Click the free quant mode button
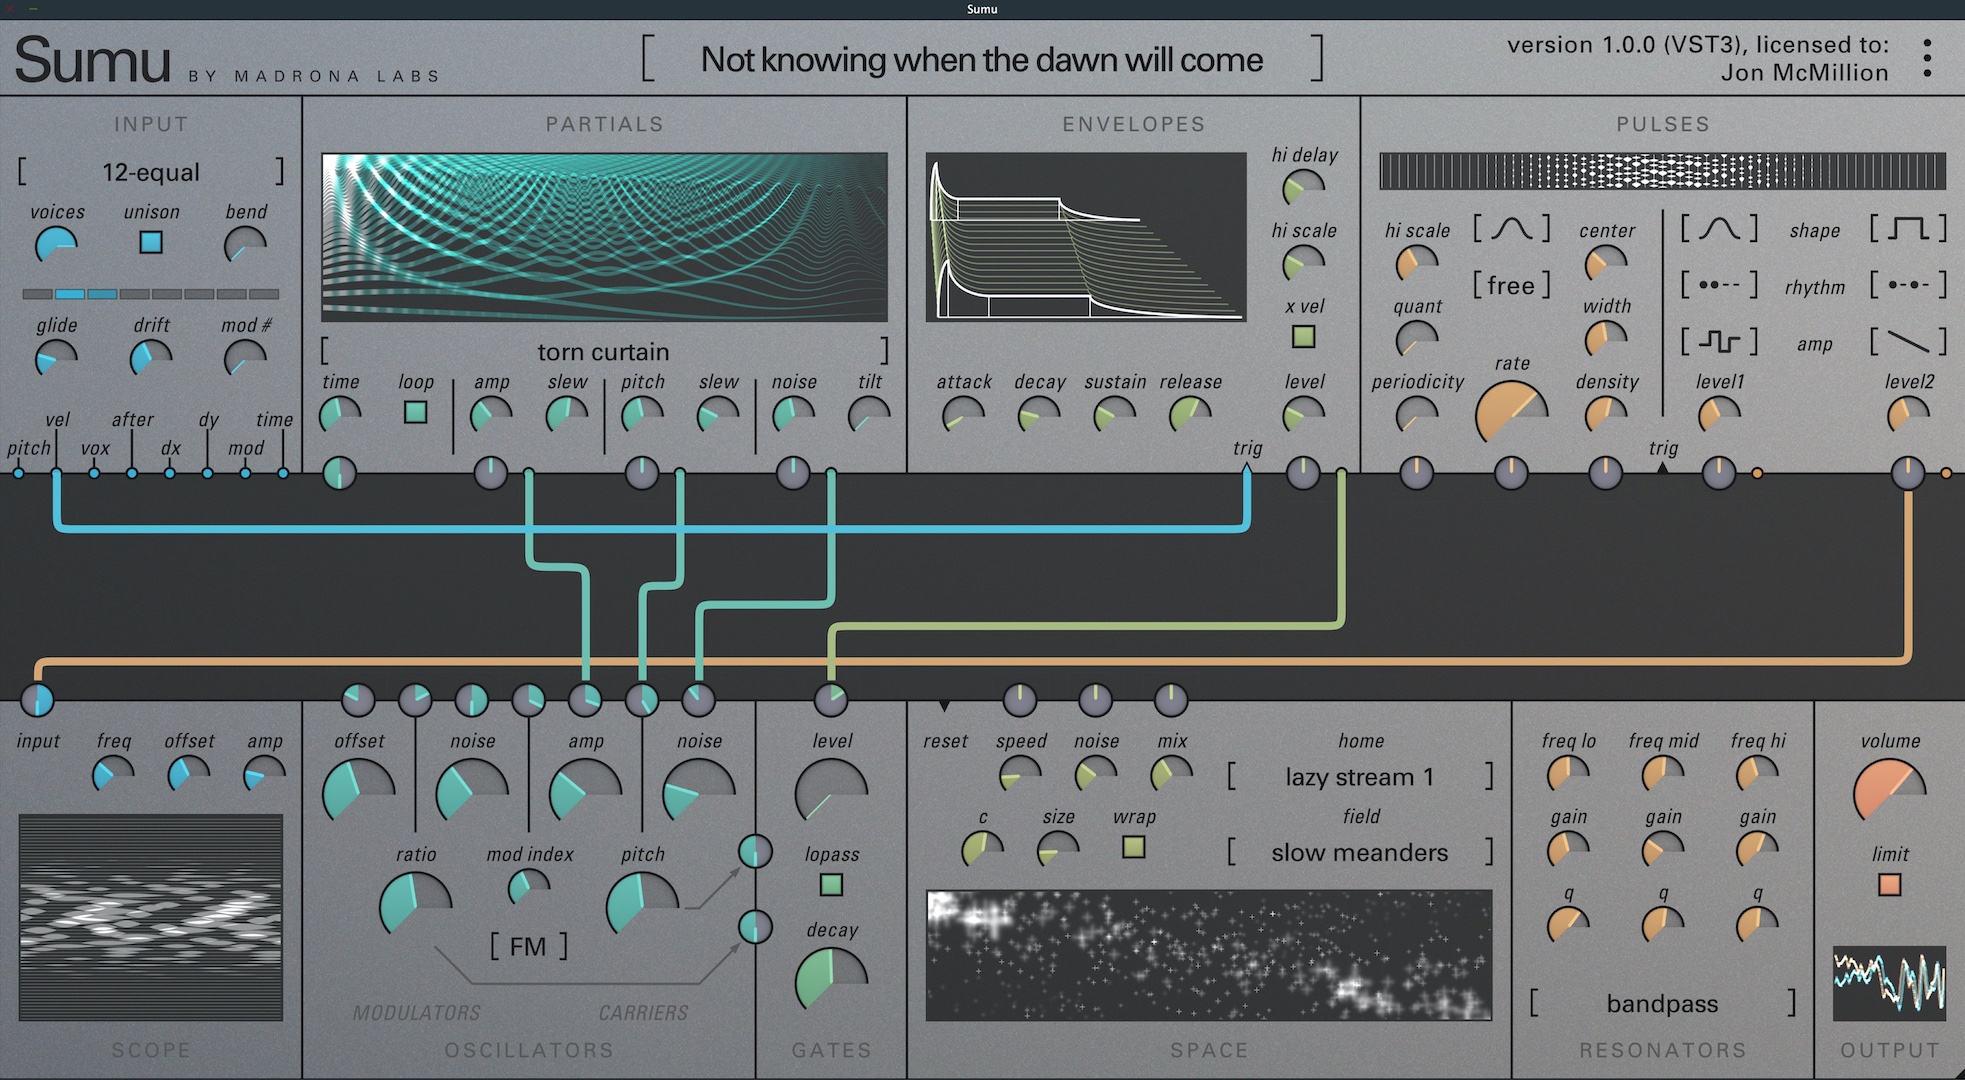1965x1080 pixels. pyautogui.click(x=1511, y=286)
